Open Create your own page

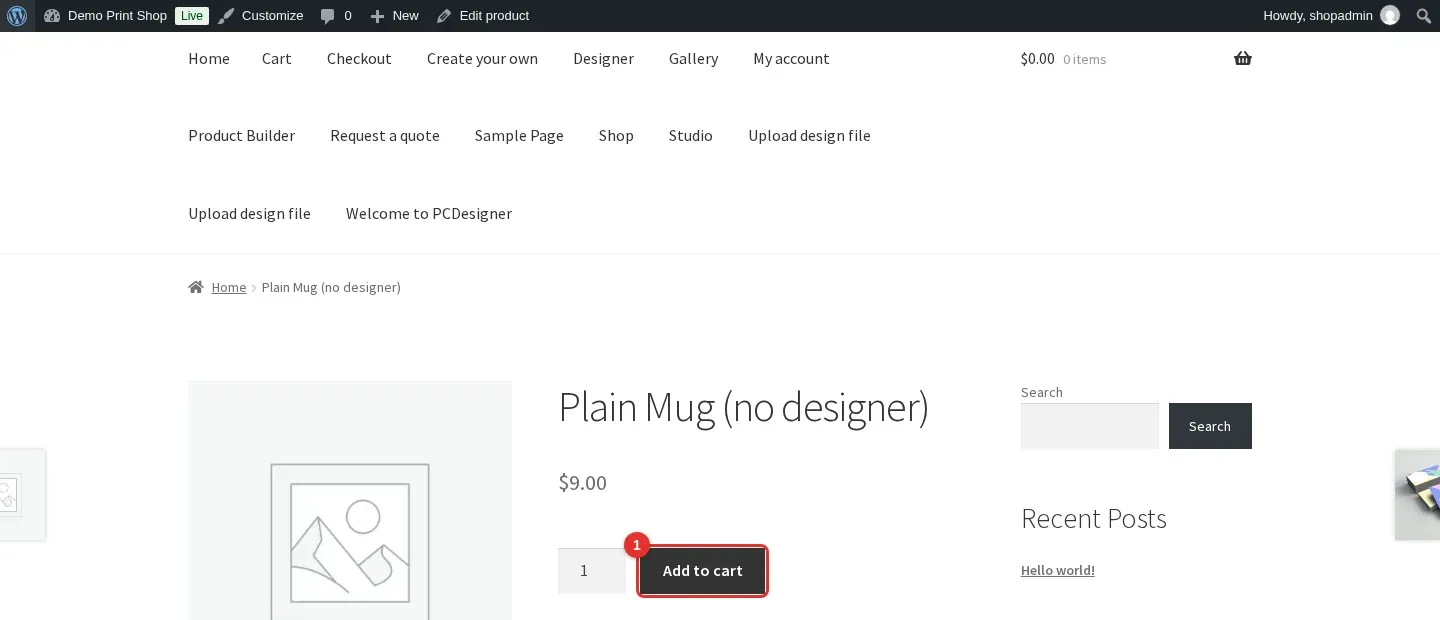click(482, 58)
